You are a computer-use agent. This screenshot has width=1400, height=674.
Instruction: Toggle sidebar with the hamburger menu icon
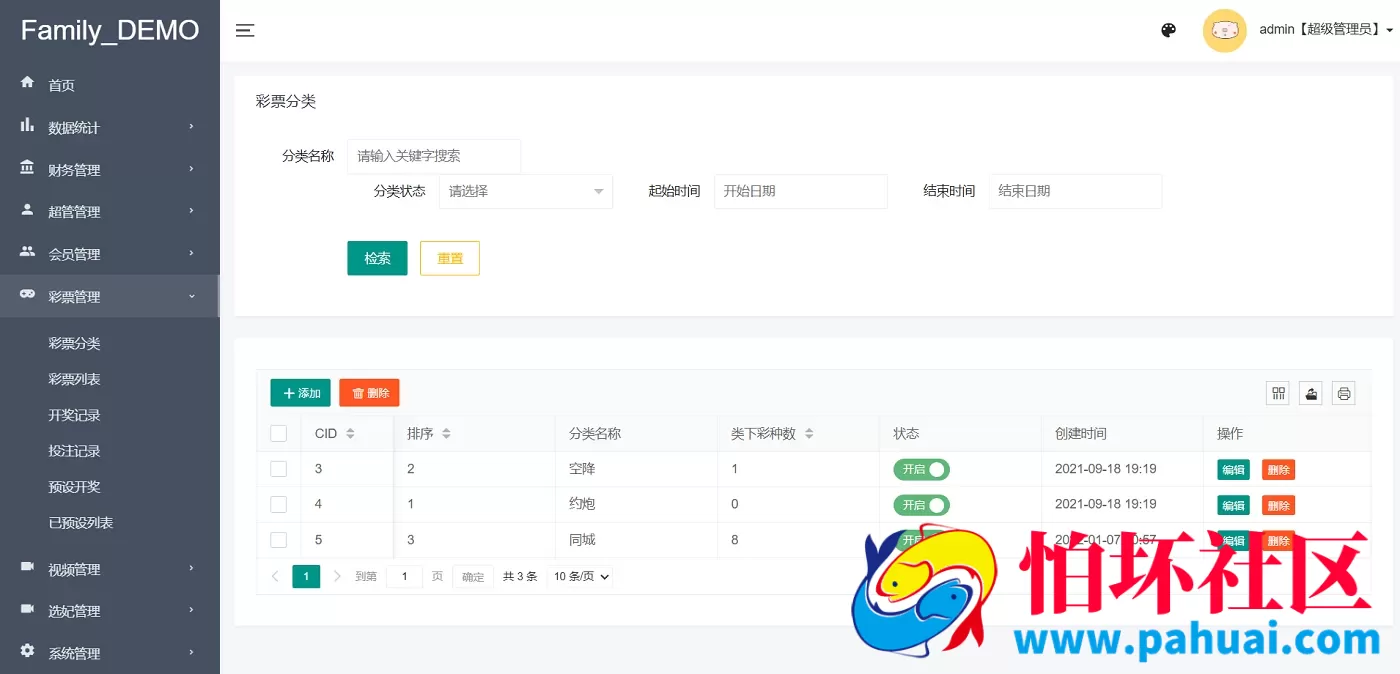point(245,30)
